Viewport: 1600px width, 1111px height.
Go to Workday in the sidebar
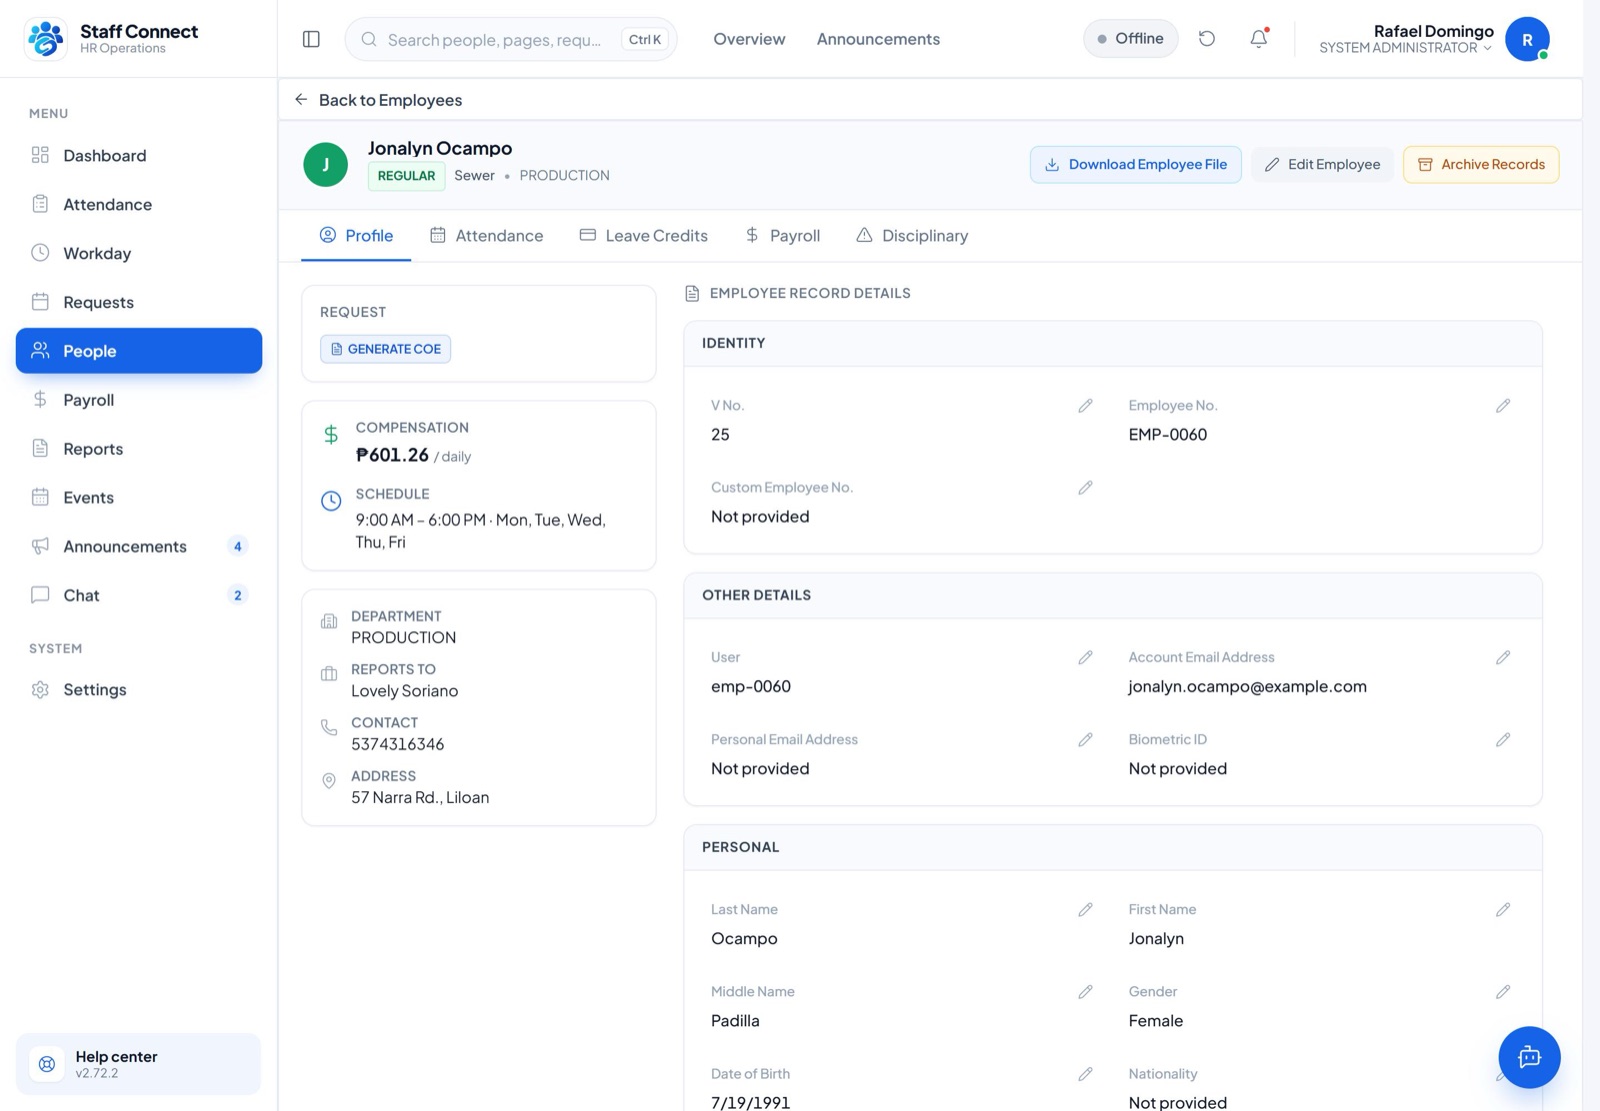tap(139, 254)
